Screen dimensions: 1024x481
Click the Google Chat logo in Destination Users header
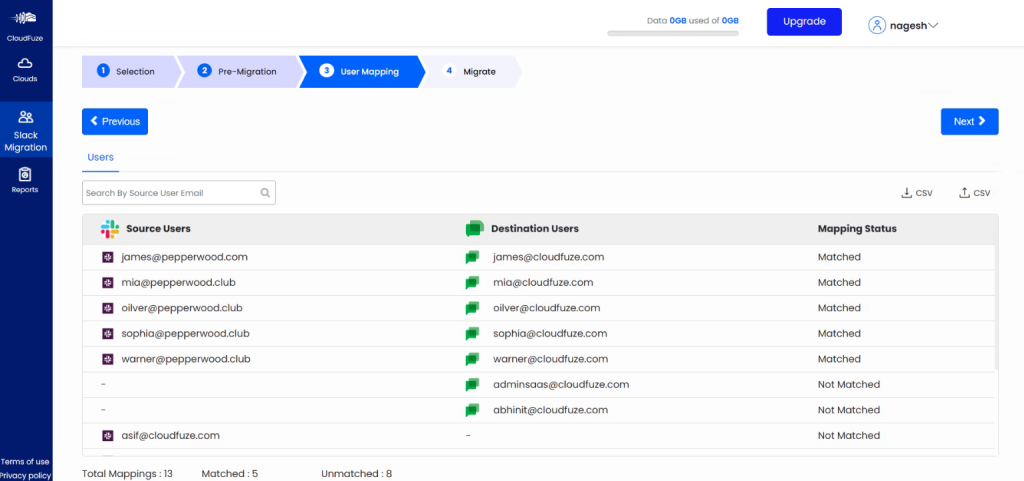[475, 228]
